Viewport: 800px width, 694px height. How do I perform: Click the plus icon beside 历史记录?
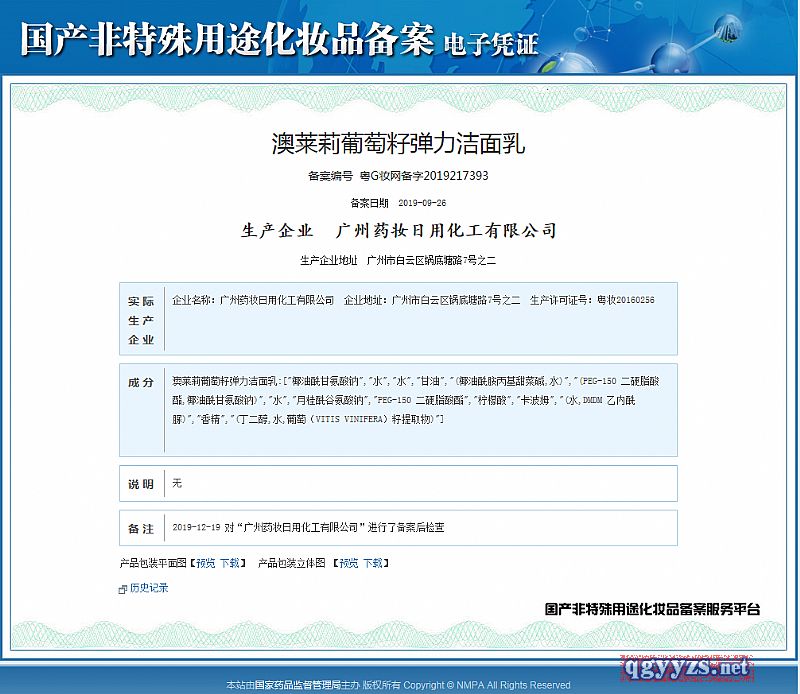coord(123,589)
